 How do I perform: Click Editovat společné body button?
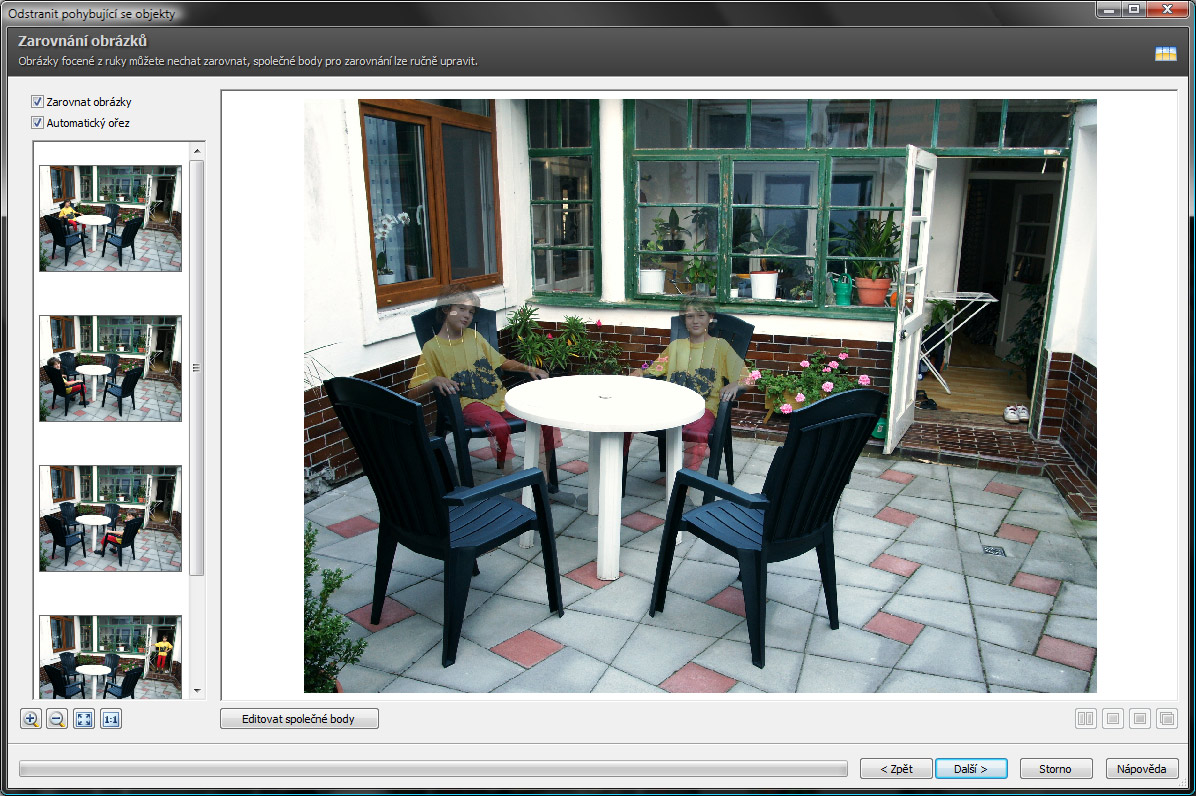pyautogui.click(x=299, y=718)
